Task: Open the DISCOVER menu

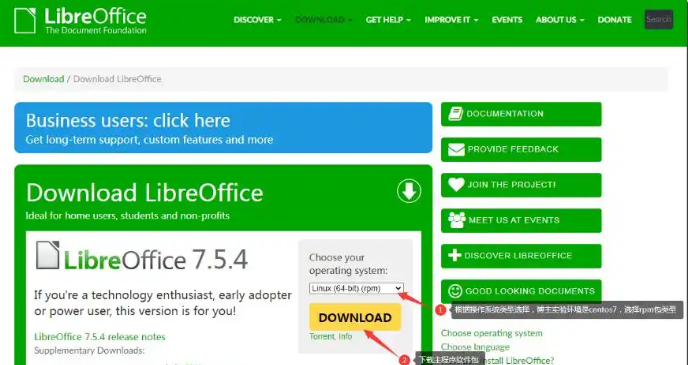Action: point(258,20)
